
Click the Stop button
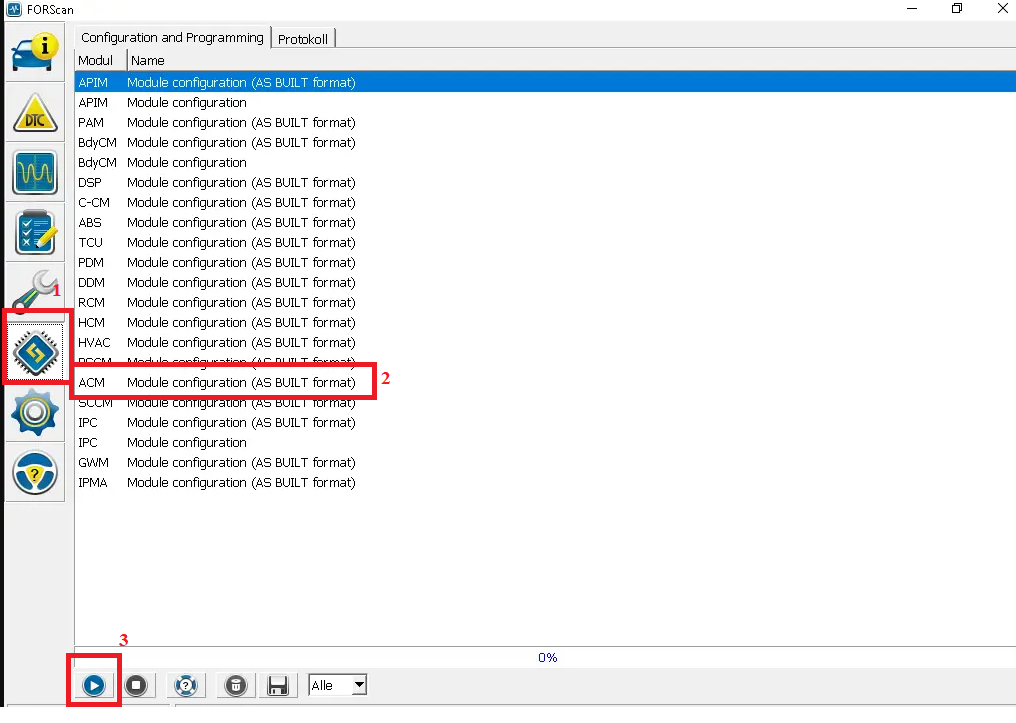[136, 685]
